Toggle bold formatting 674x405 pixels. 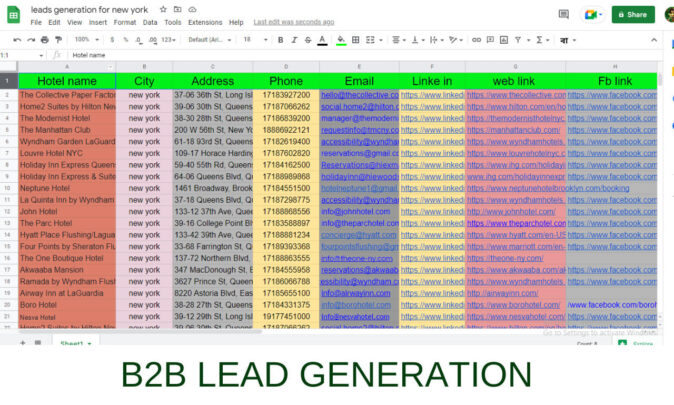[280, 40]
